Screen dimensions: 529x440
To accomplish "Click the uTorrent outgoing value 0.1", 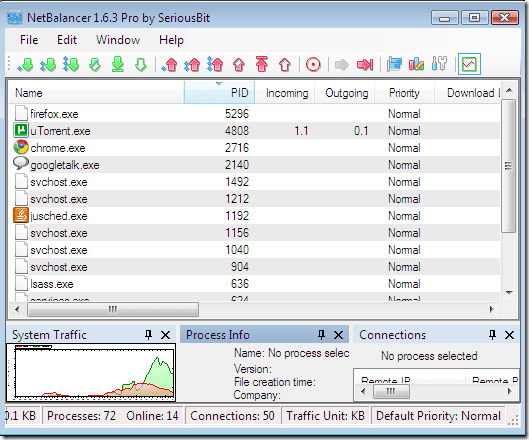I will [361, 131].
